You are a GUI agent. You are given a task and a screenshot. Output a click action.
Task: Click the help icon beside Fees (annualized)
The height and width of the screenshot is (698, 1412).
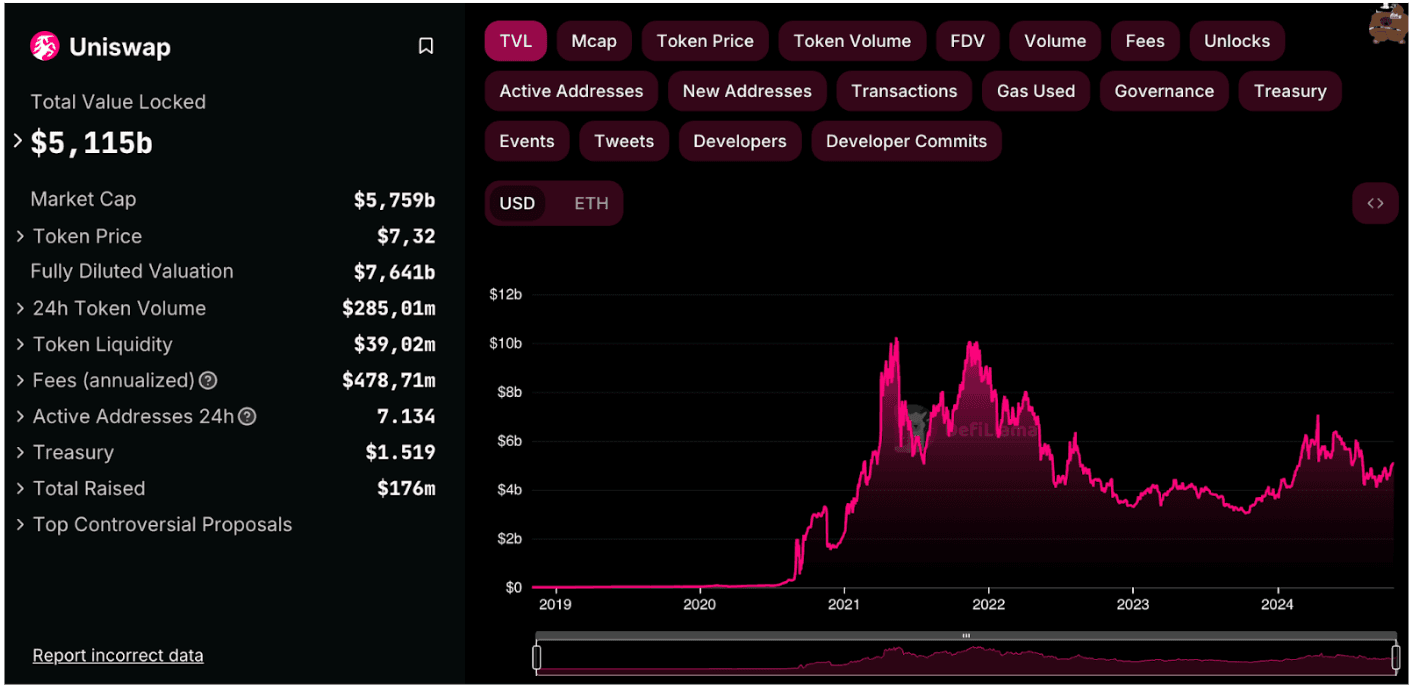pyautogui.click(x=208, y=380)
